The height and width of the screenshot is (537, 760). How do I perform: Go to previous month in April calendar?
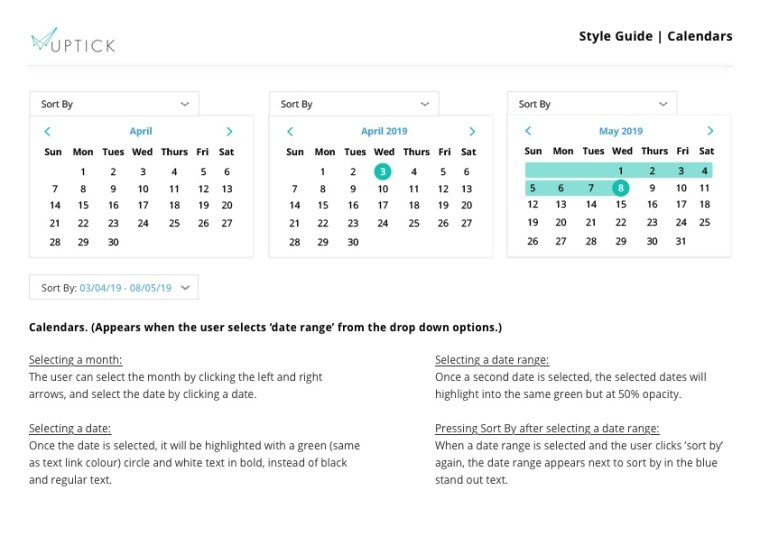[47, 131]
